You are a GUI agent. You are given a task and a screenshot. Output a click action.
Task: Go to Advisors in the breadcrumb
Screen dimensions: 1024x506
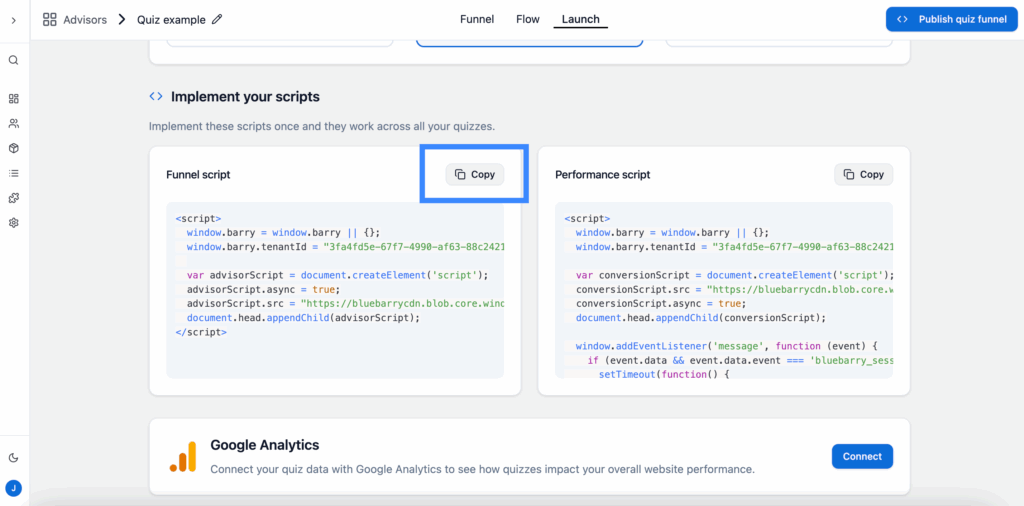(85, 20)
